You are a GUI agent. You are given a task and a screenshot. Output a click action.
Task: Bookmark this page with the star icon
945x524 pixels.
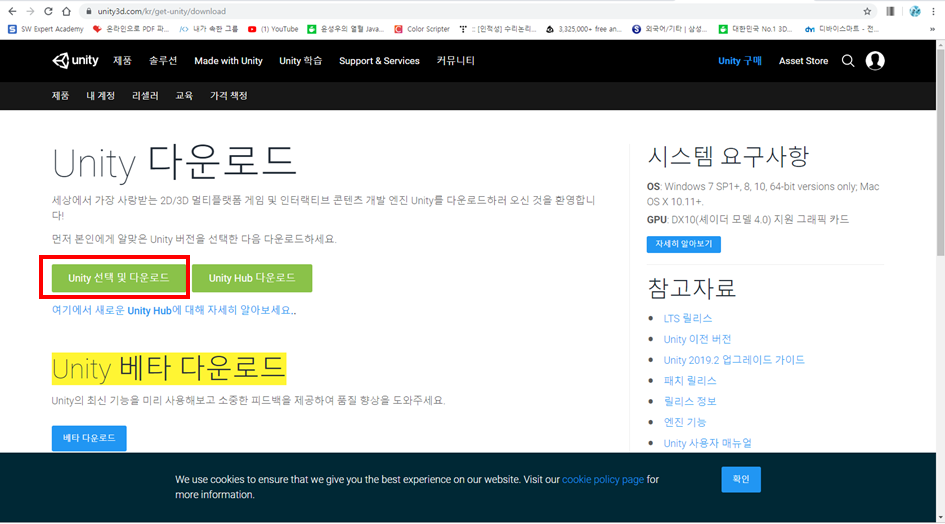point(867,11)
